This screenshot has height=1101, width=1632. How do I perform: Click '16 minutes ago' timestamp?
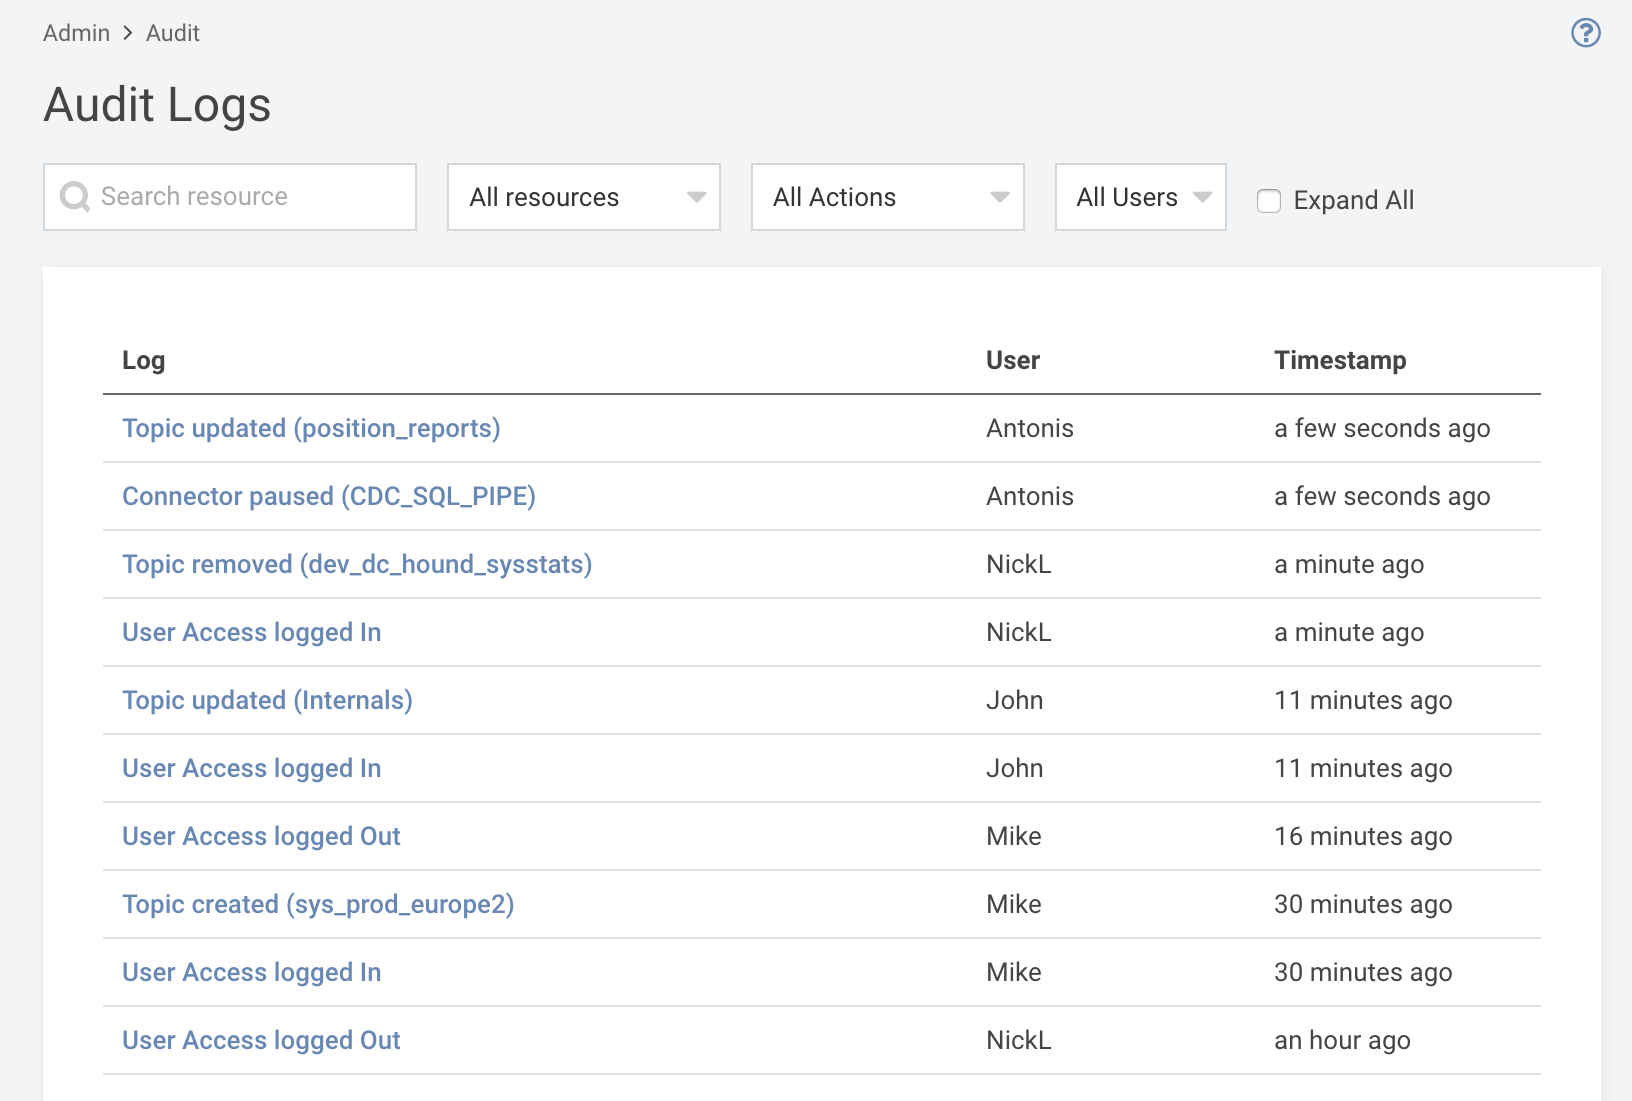click(1363, 836)
